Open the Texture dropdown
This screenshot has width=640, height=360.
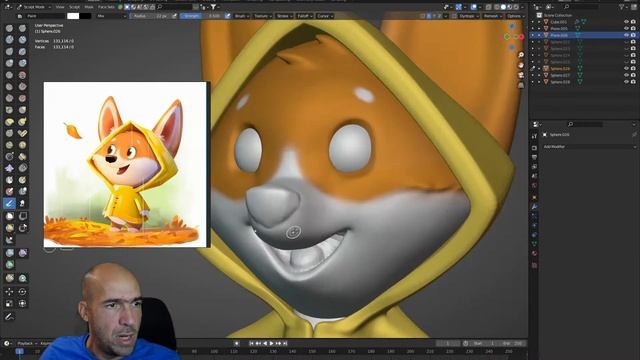pos(262,16)
